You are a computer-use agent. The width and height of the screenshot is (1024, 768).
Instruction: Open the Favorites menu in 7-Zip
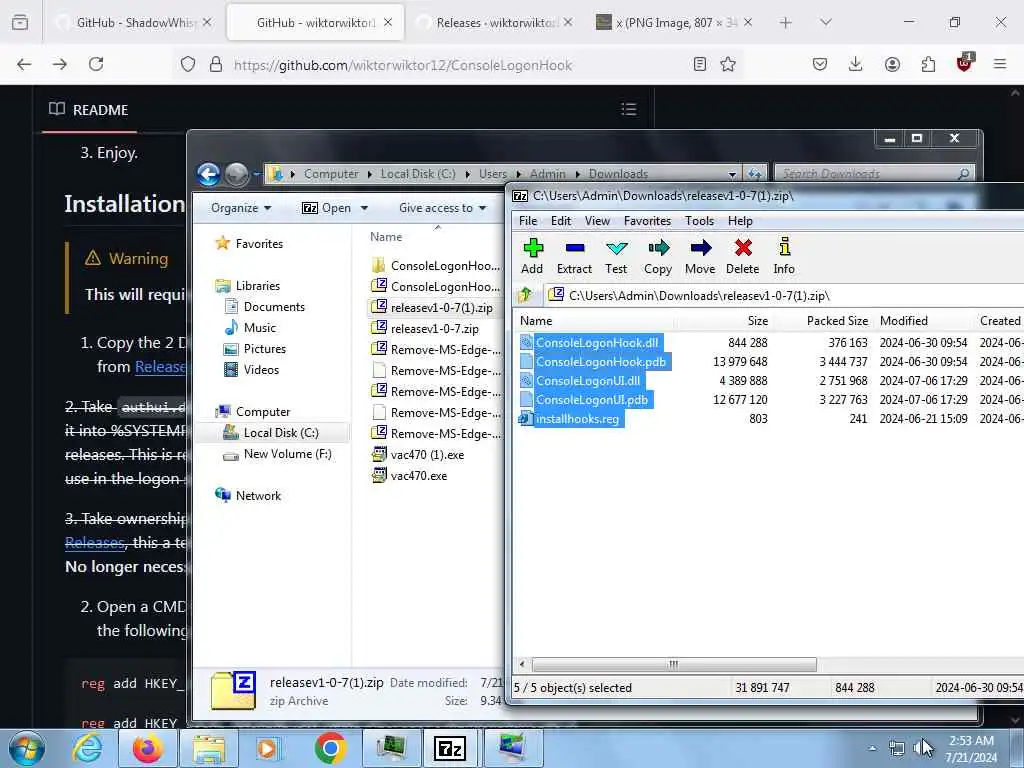coord(647,221)
